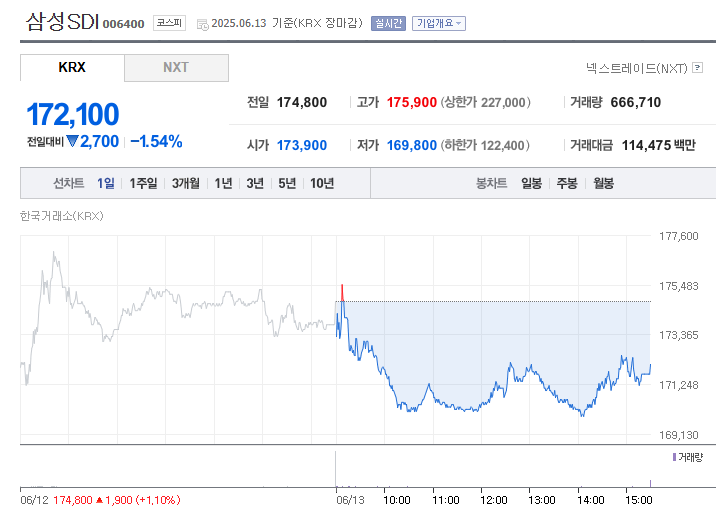Click the upper limit text 상한가 227,000
The height and width of the screenshot is (519, 716).
coord(485,102)
